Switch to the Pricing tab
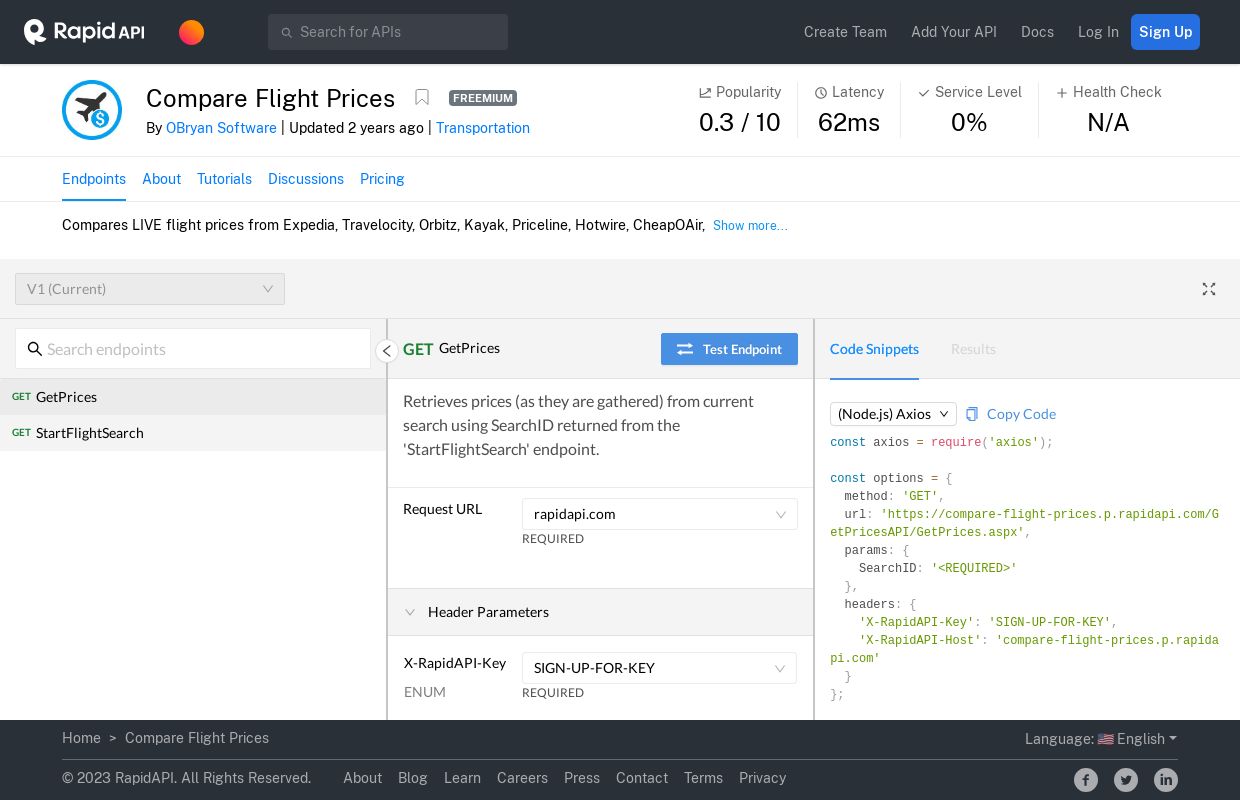The image size is (1240, 800). (382, 179)
